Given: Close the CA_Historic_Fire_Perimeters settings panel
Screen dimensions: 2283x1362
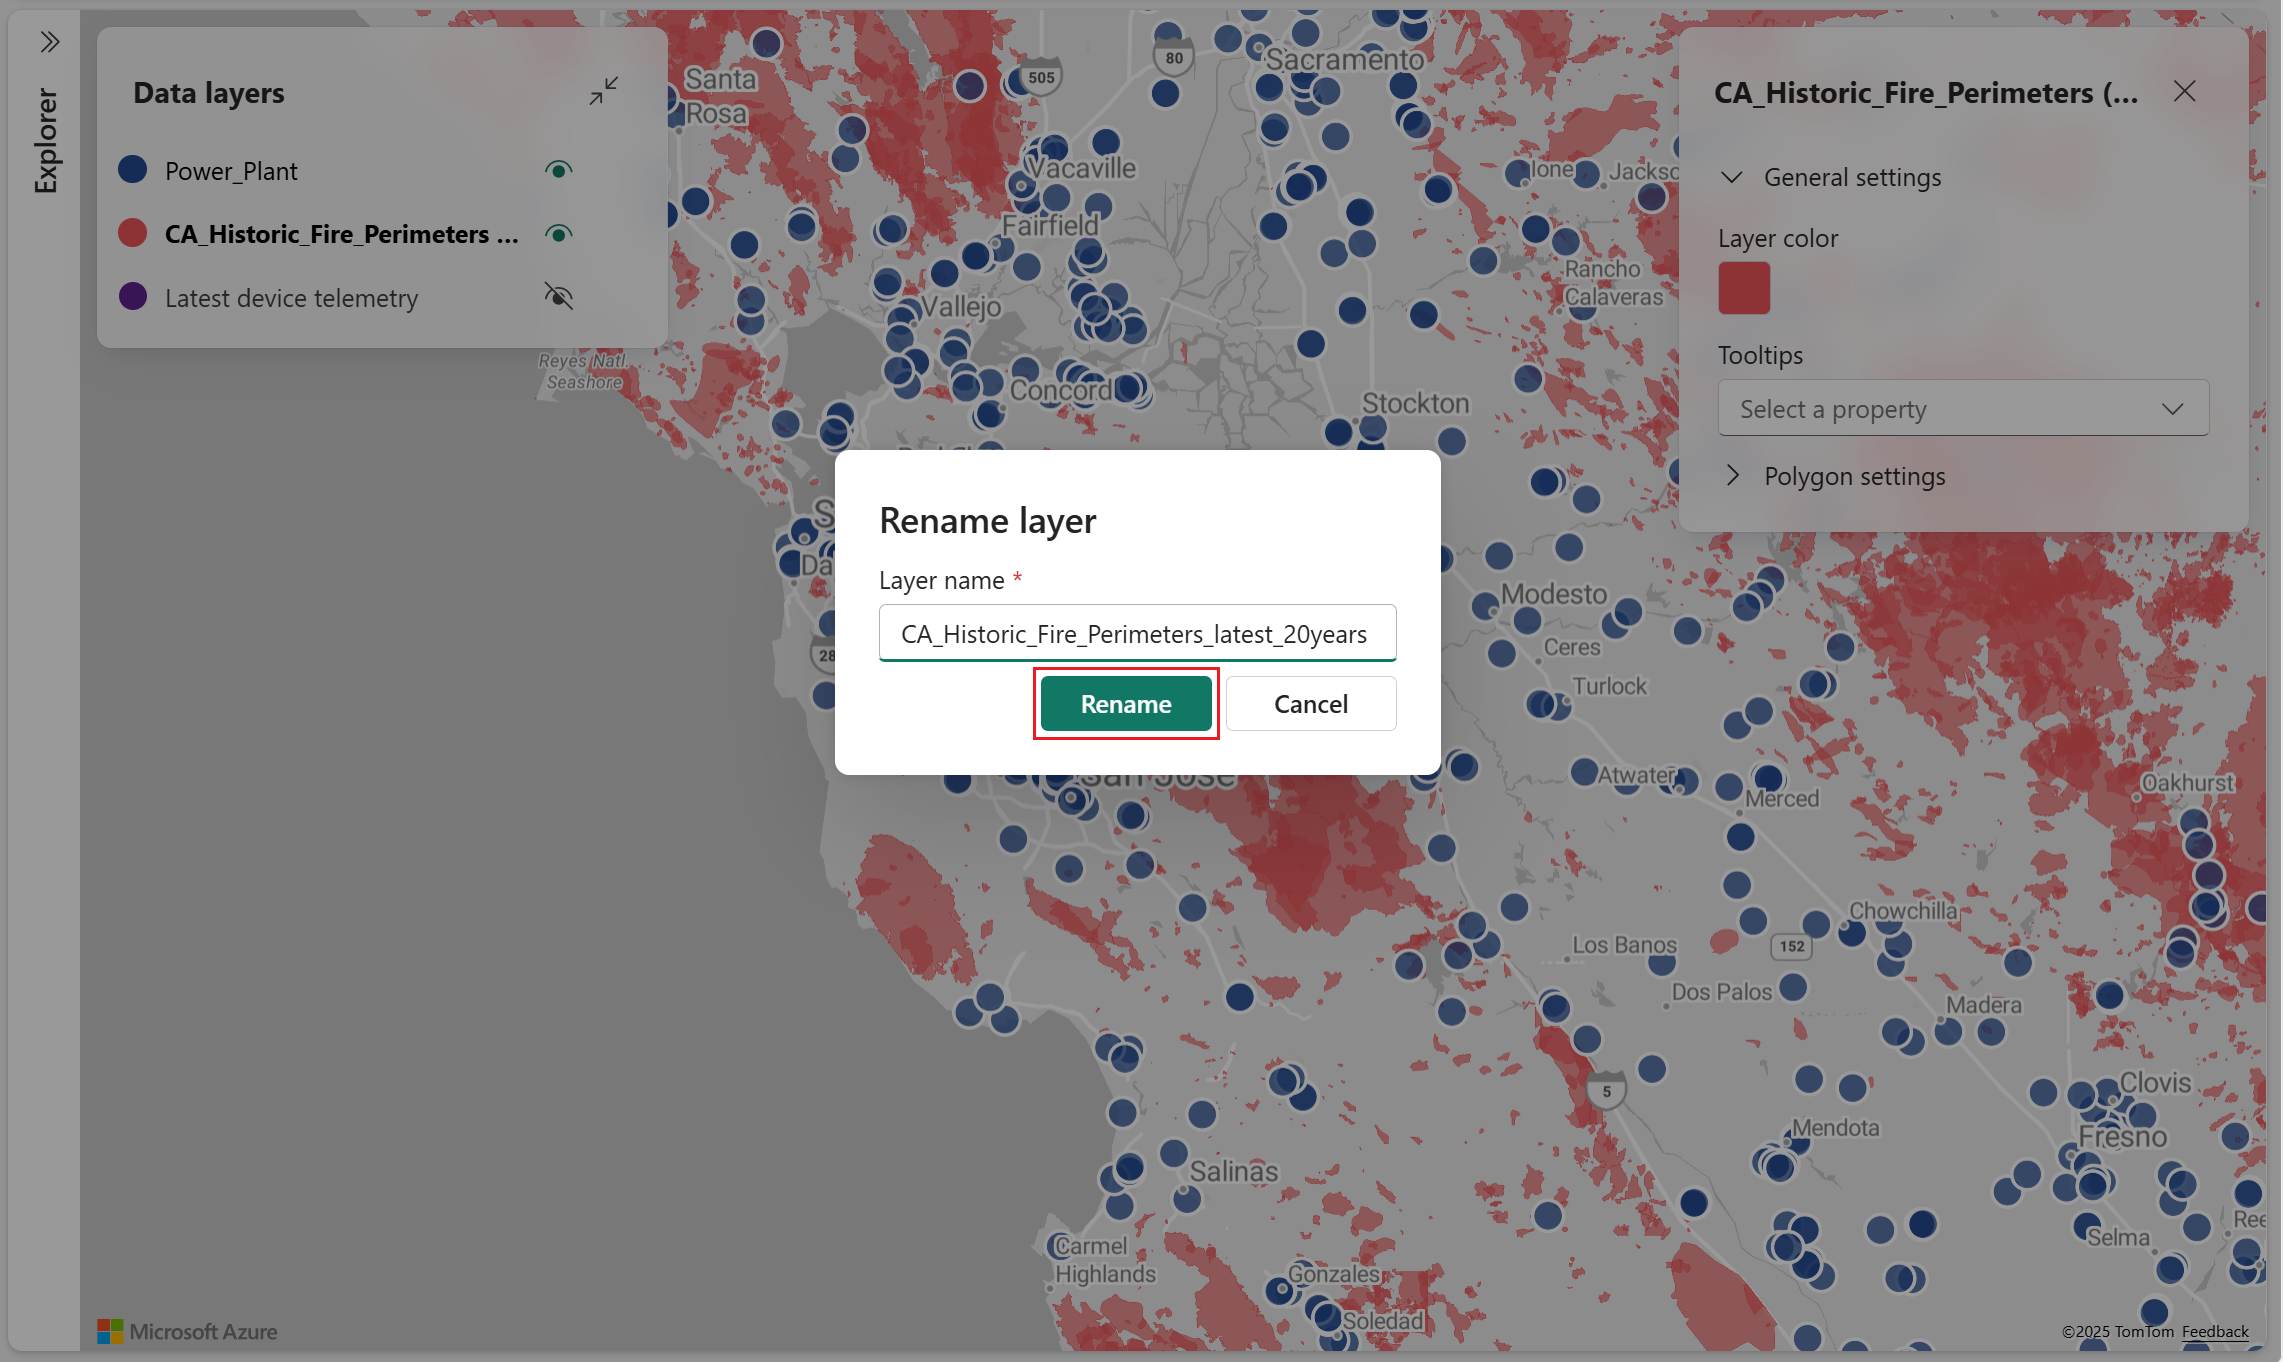Looking at the screenshot, I should (x=2184, y=92).
